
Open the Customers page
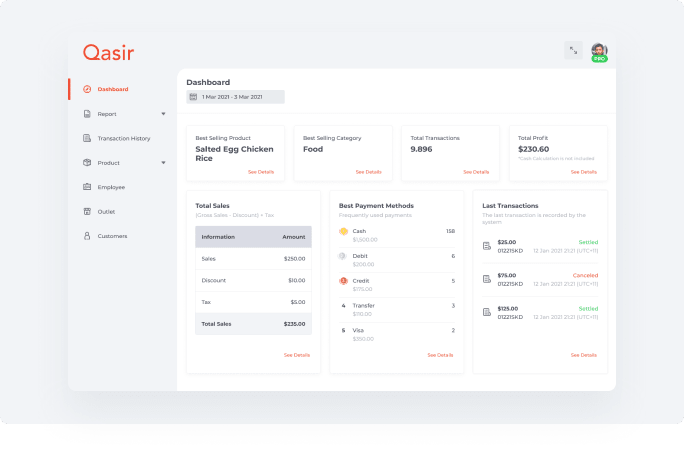point(113,236)
